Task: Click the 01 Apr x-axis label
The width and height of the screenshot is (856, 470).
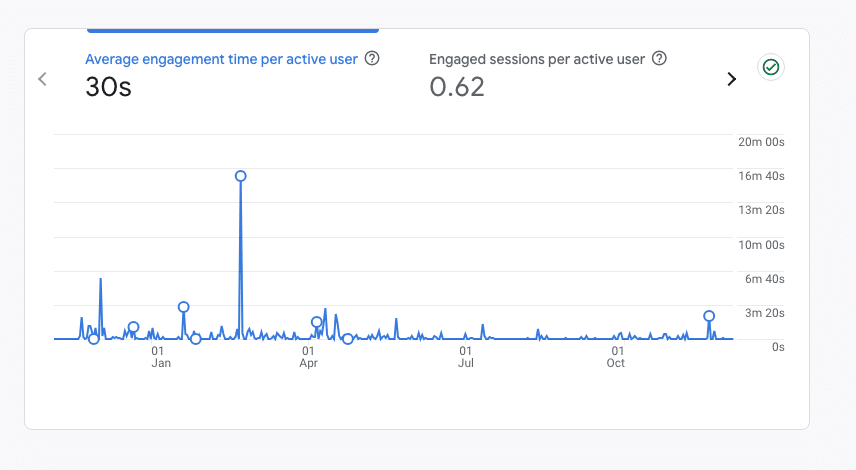Action: 308,357
